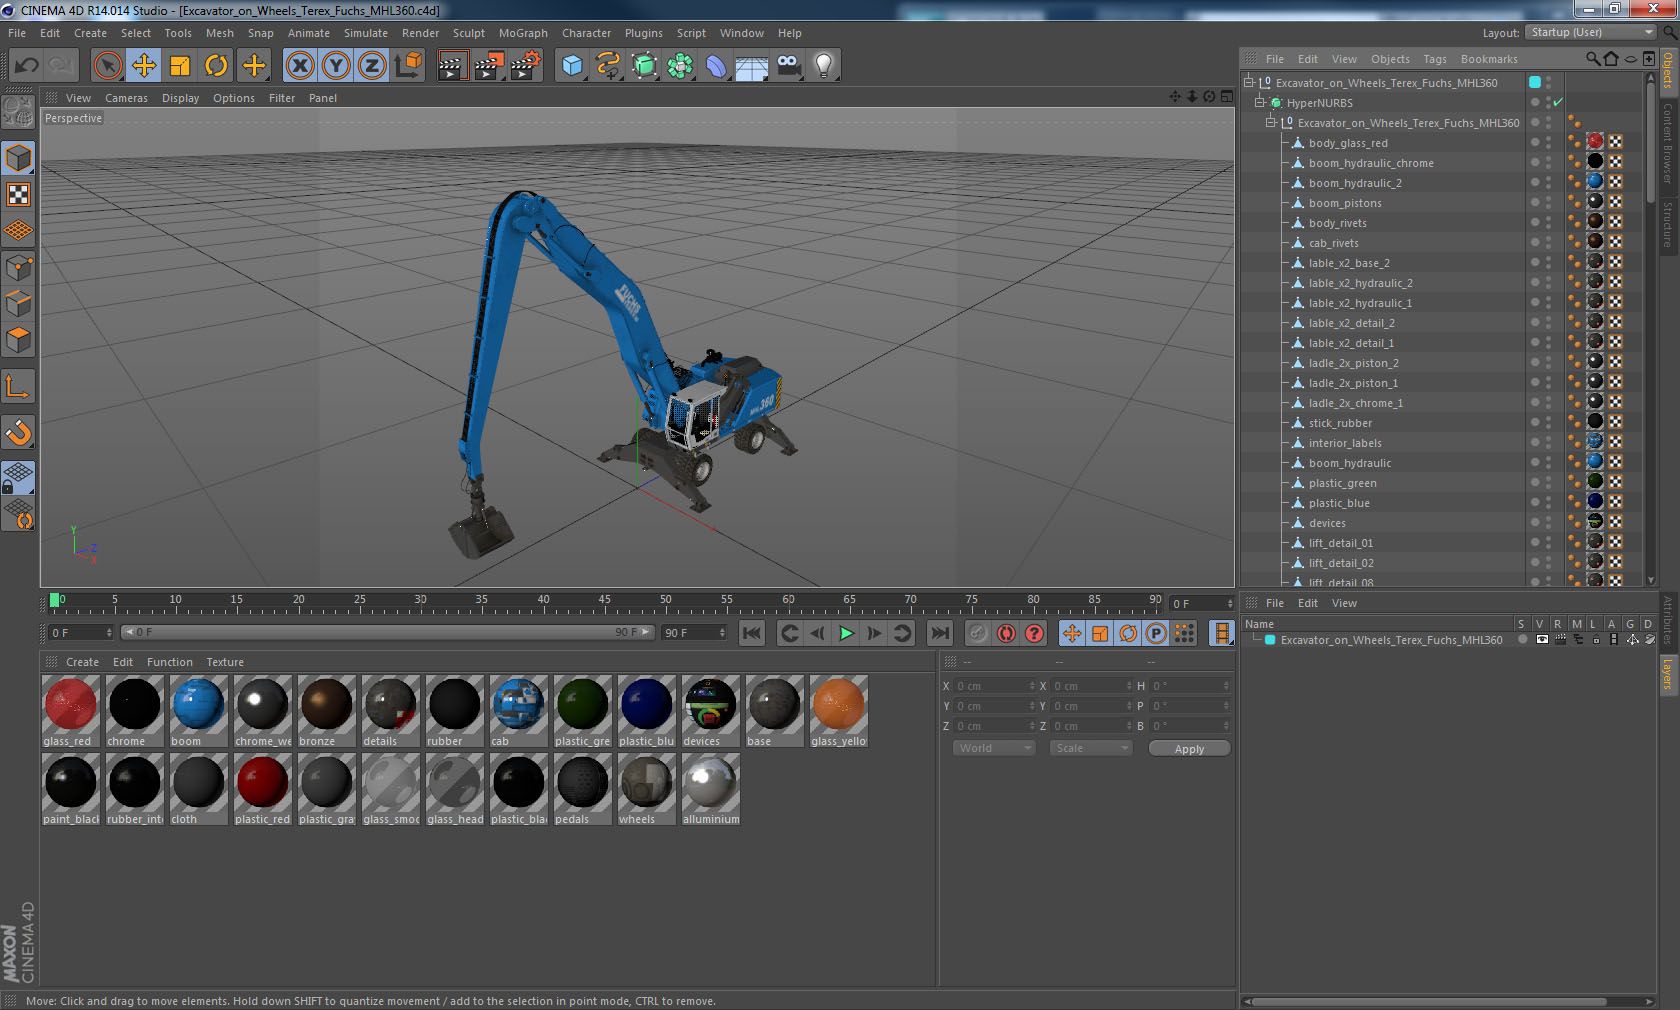The image size is (1680, 1010).
Task: Open the vertical Content Browser tab
Action: (x=1668, y=142)
